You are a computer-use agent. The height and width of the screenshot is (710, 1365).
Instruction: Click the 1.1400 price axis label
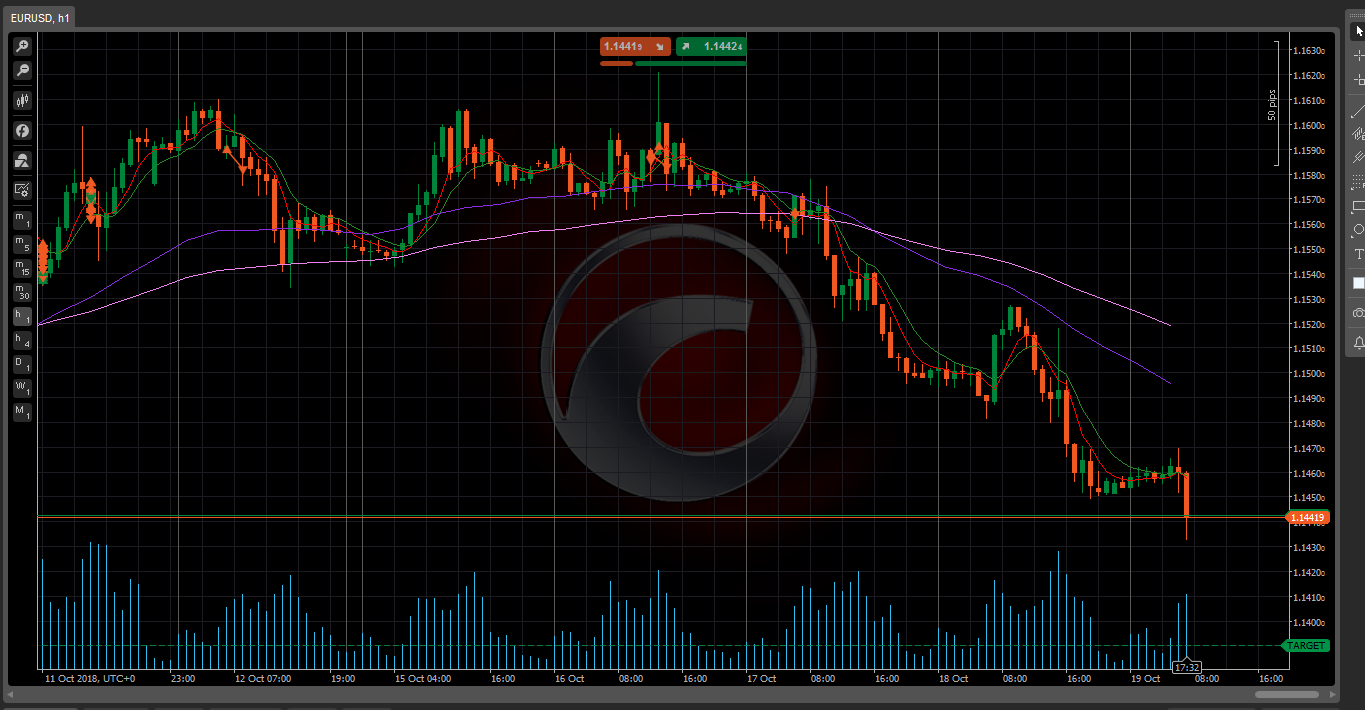coord(1309,622)
